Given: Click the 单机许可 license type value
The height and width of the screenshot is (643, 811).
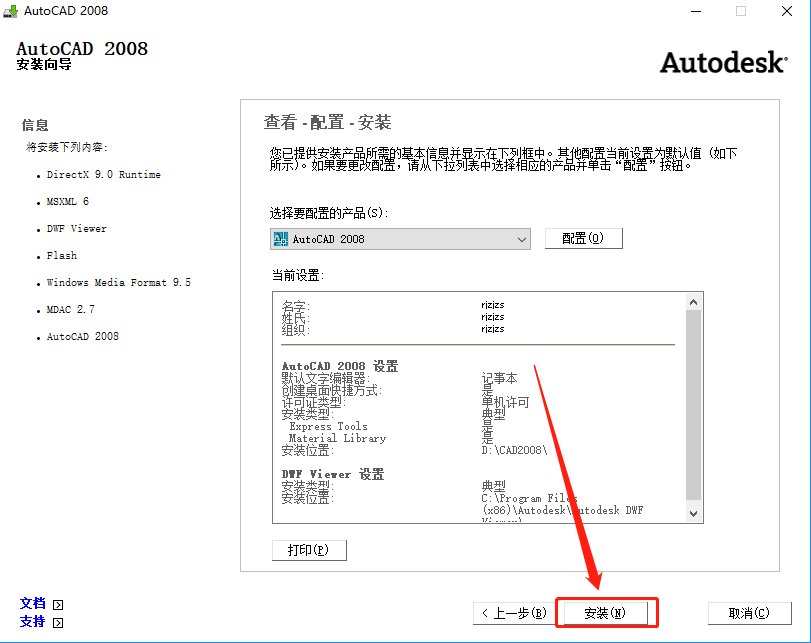Looking at the screenshot, I should click(505, 402).
